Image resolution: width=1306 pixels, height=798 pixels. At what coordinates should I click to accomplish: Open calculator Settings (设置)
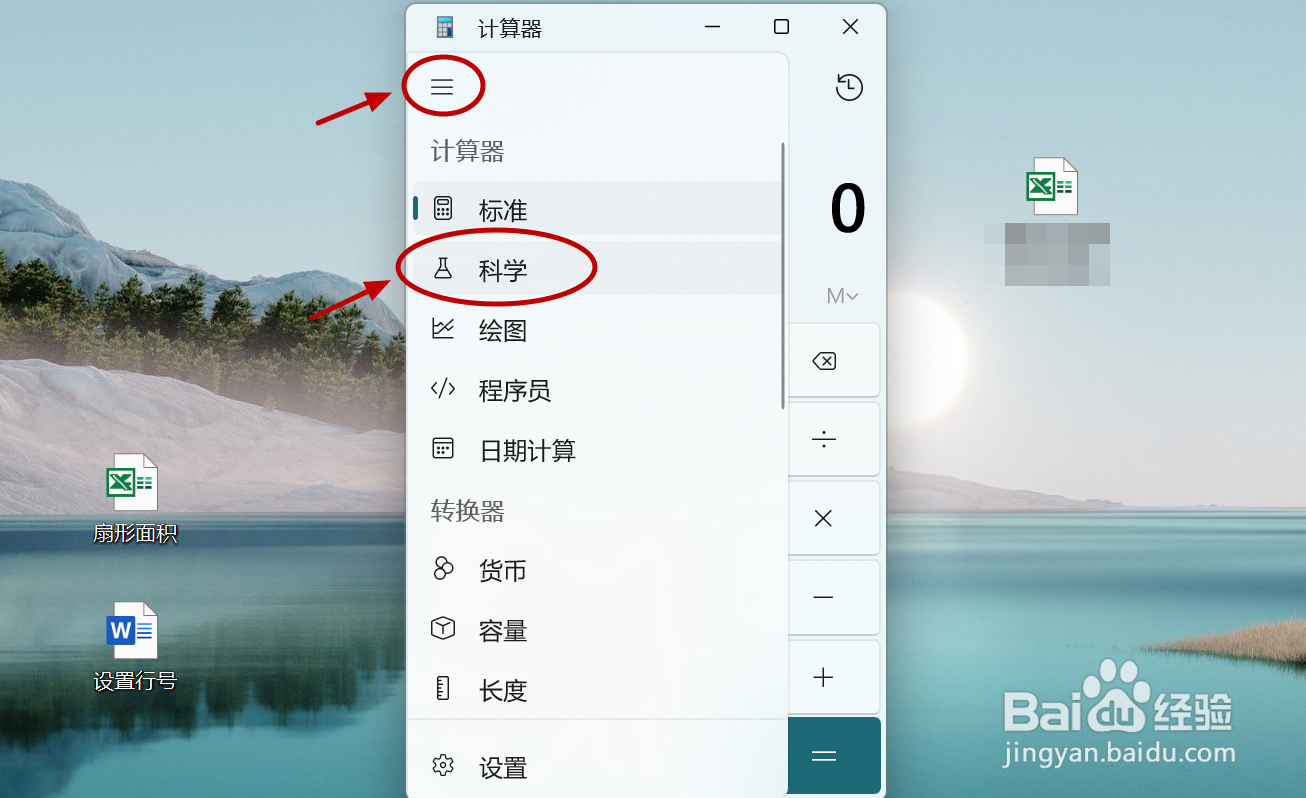[x=597, y=767]
